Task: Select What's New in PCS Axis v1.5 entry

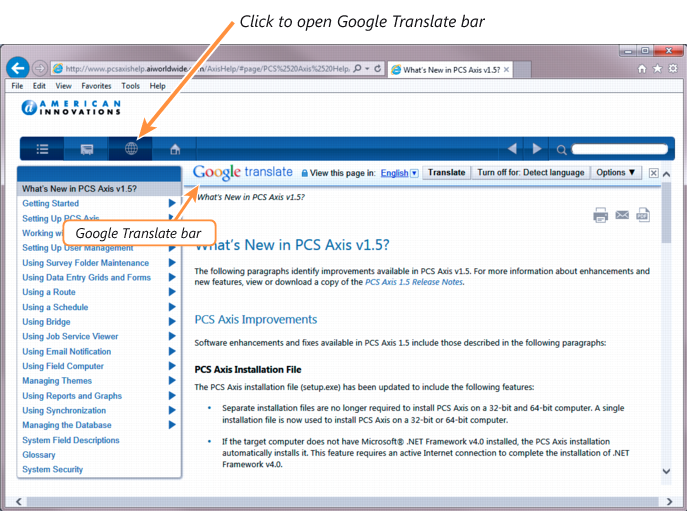Action: pos(99,189)
